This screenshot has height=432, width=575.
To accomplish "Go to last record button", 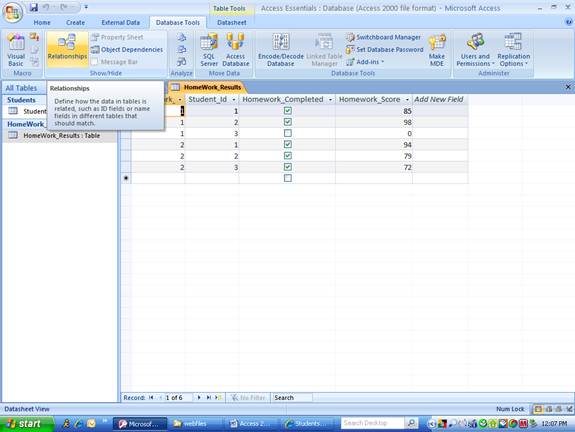I will [209, 398].
